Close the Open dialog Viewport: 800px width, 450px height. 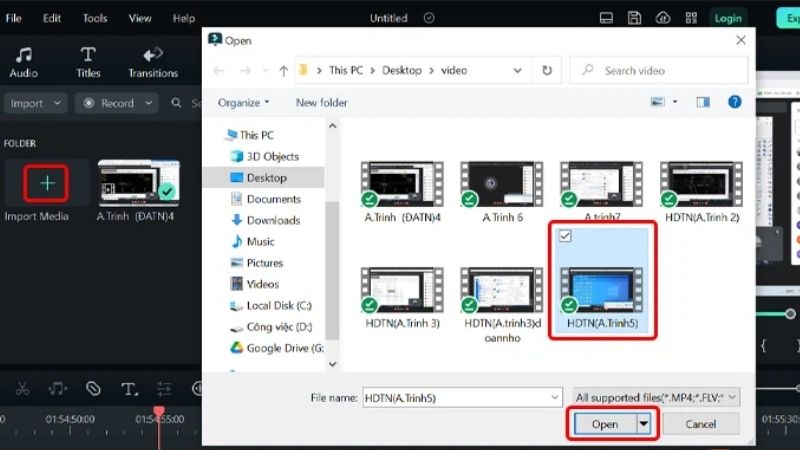[741, 40]
